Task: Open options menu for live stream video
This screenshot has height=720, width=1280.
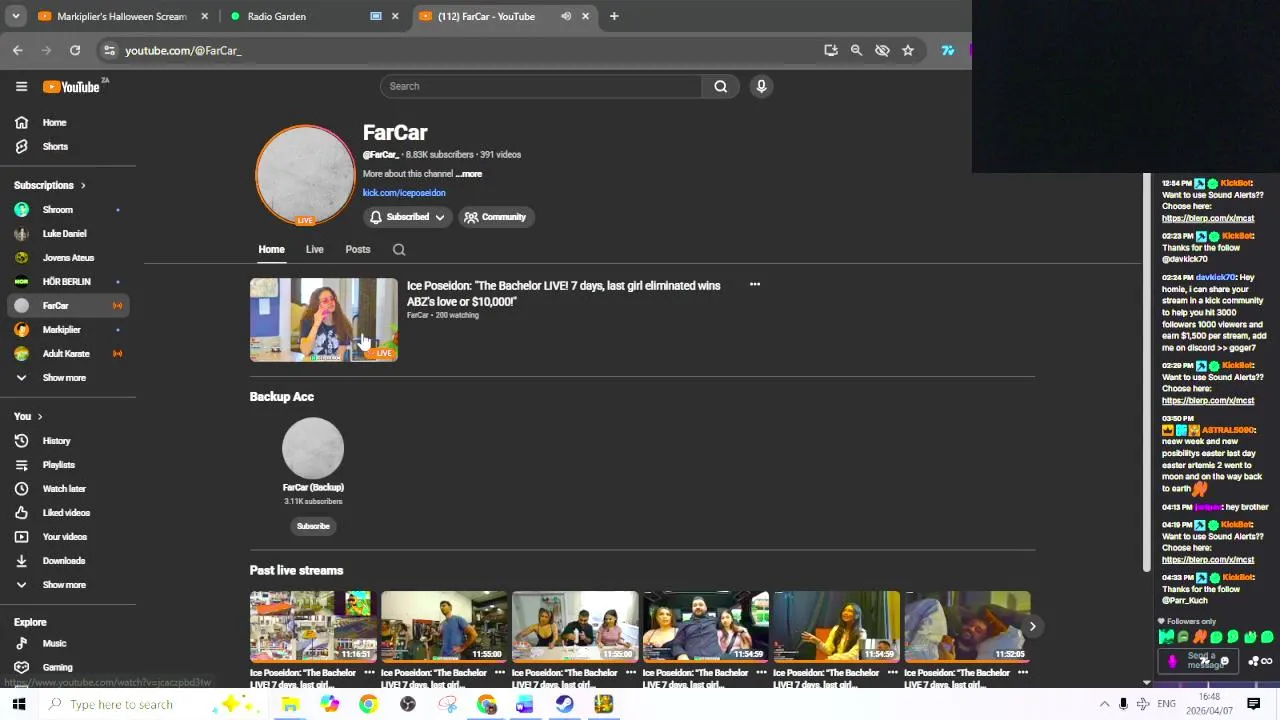Action: (755, 285)
